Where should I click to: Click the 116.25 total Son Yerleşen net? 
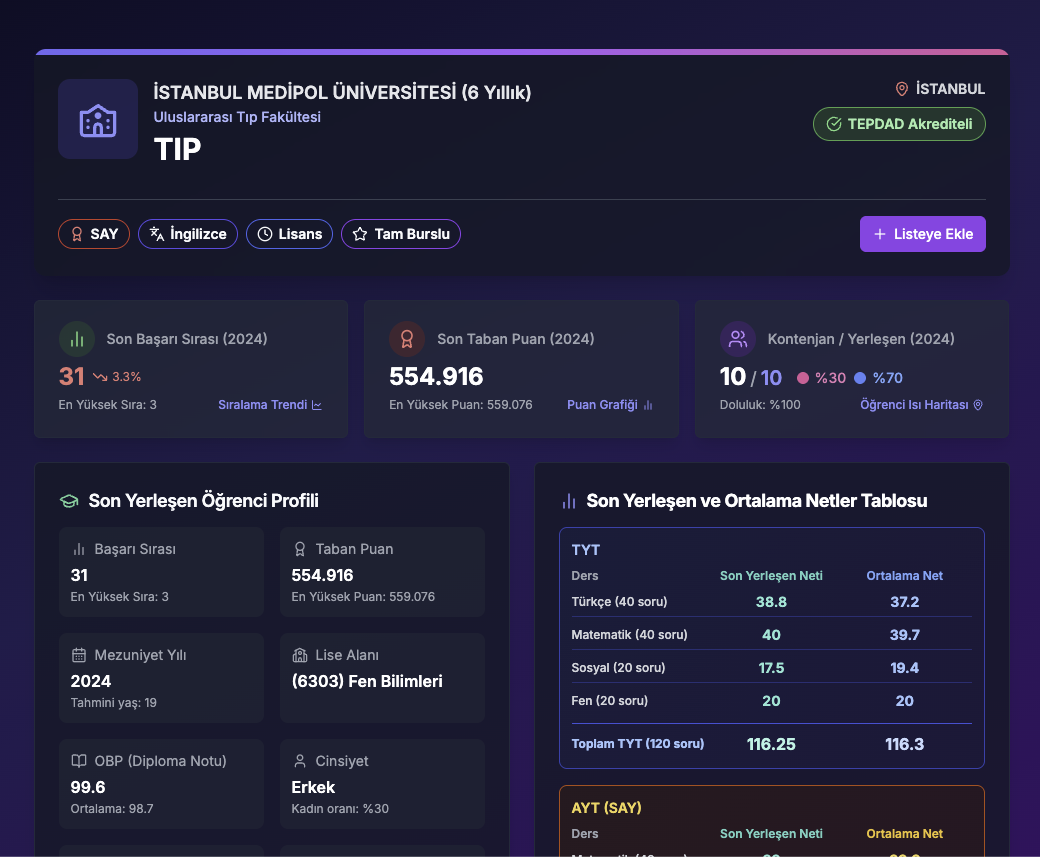771,744
